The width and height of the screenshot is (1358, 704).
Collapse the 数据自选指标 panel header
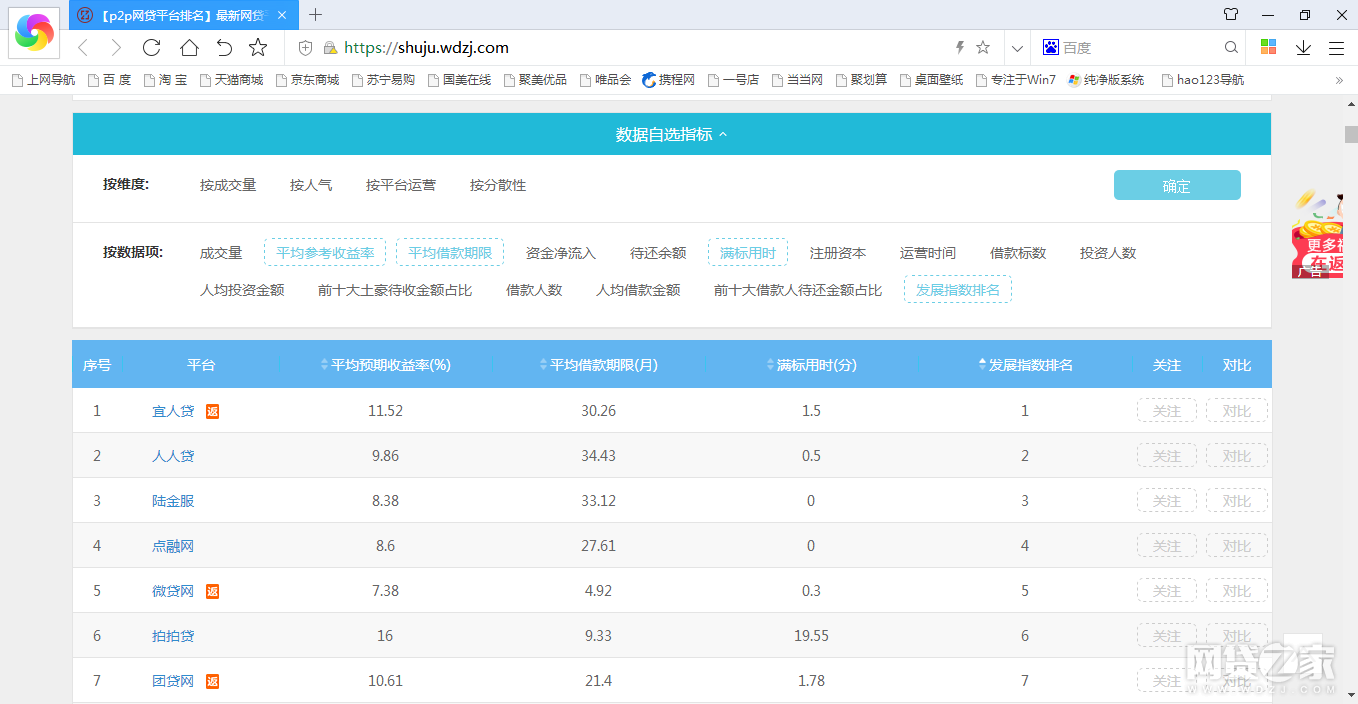click(672, 134)
